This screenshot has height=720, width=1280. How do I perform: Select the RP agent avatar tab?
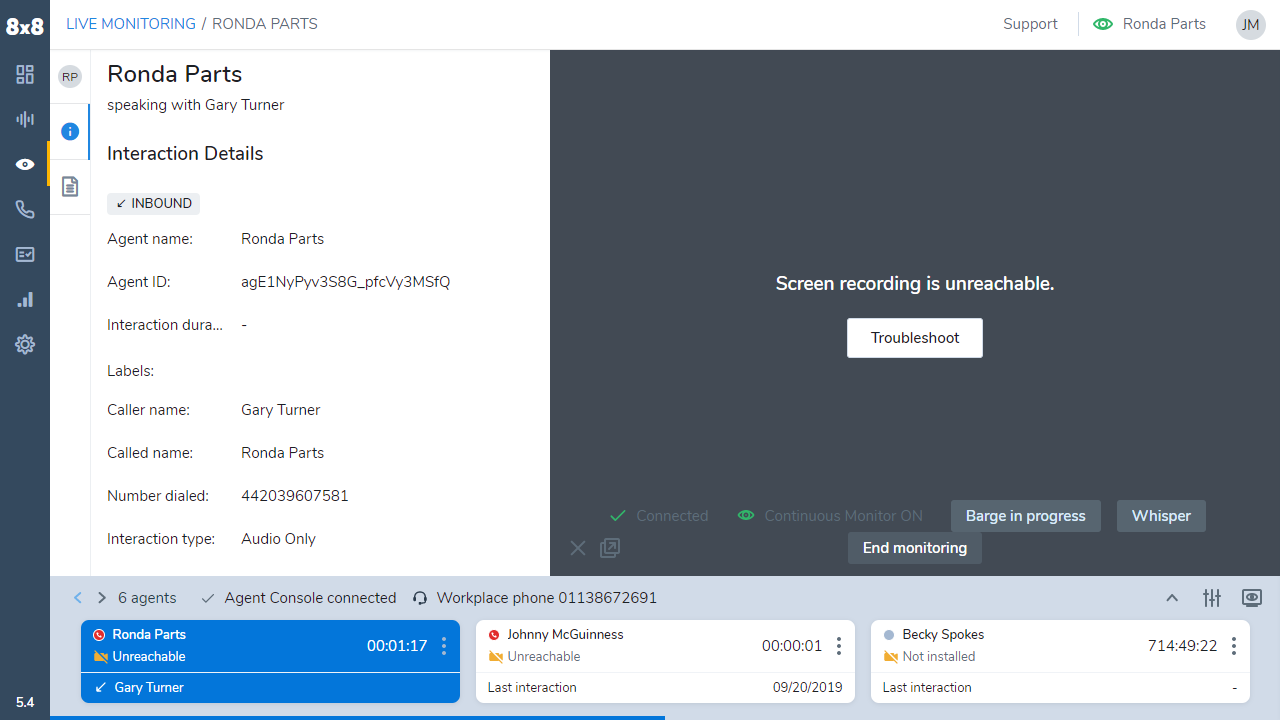(70, 77)
